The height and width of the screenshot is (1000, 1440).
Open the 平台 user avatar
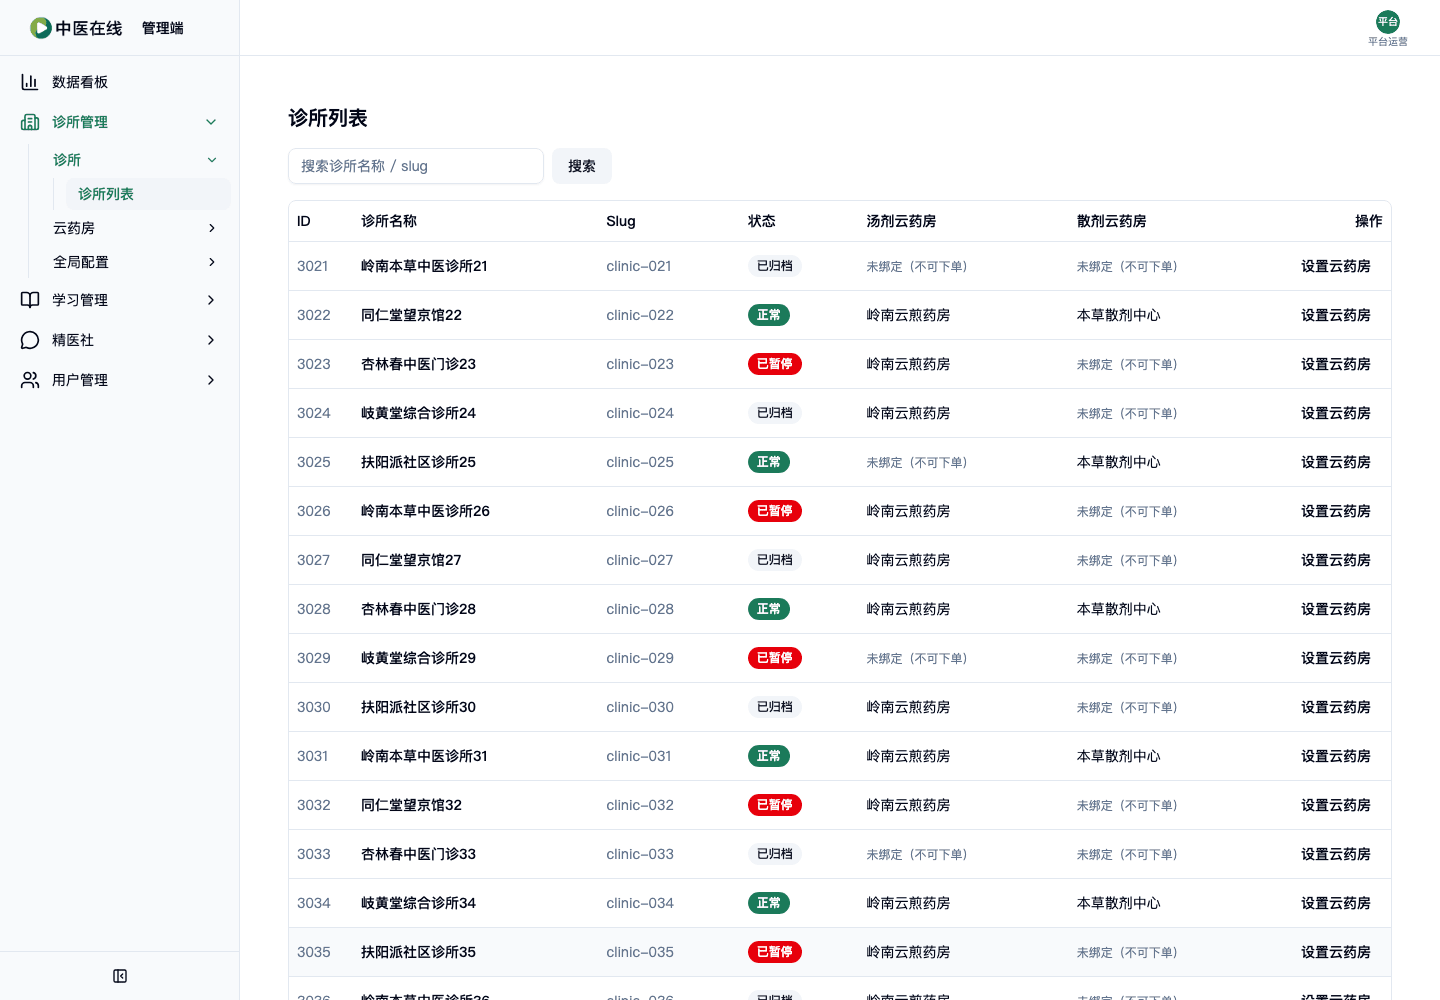[x=1388, y=22]
